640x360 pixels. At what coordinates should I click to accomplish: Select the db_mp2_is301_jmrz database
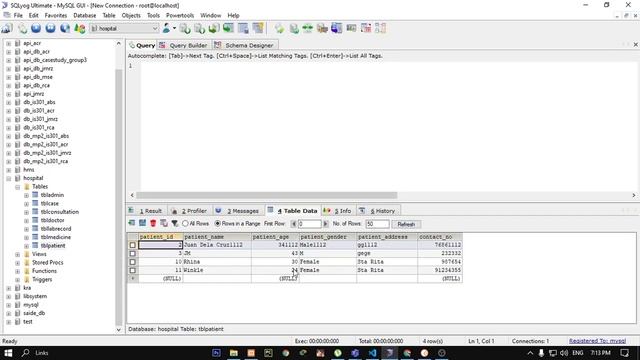tap(47, 153)
